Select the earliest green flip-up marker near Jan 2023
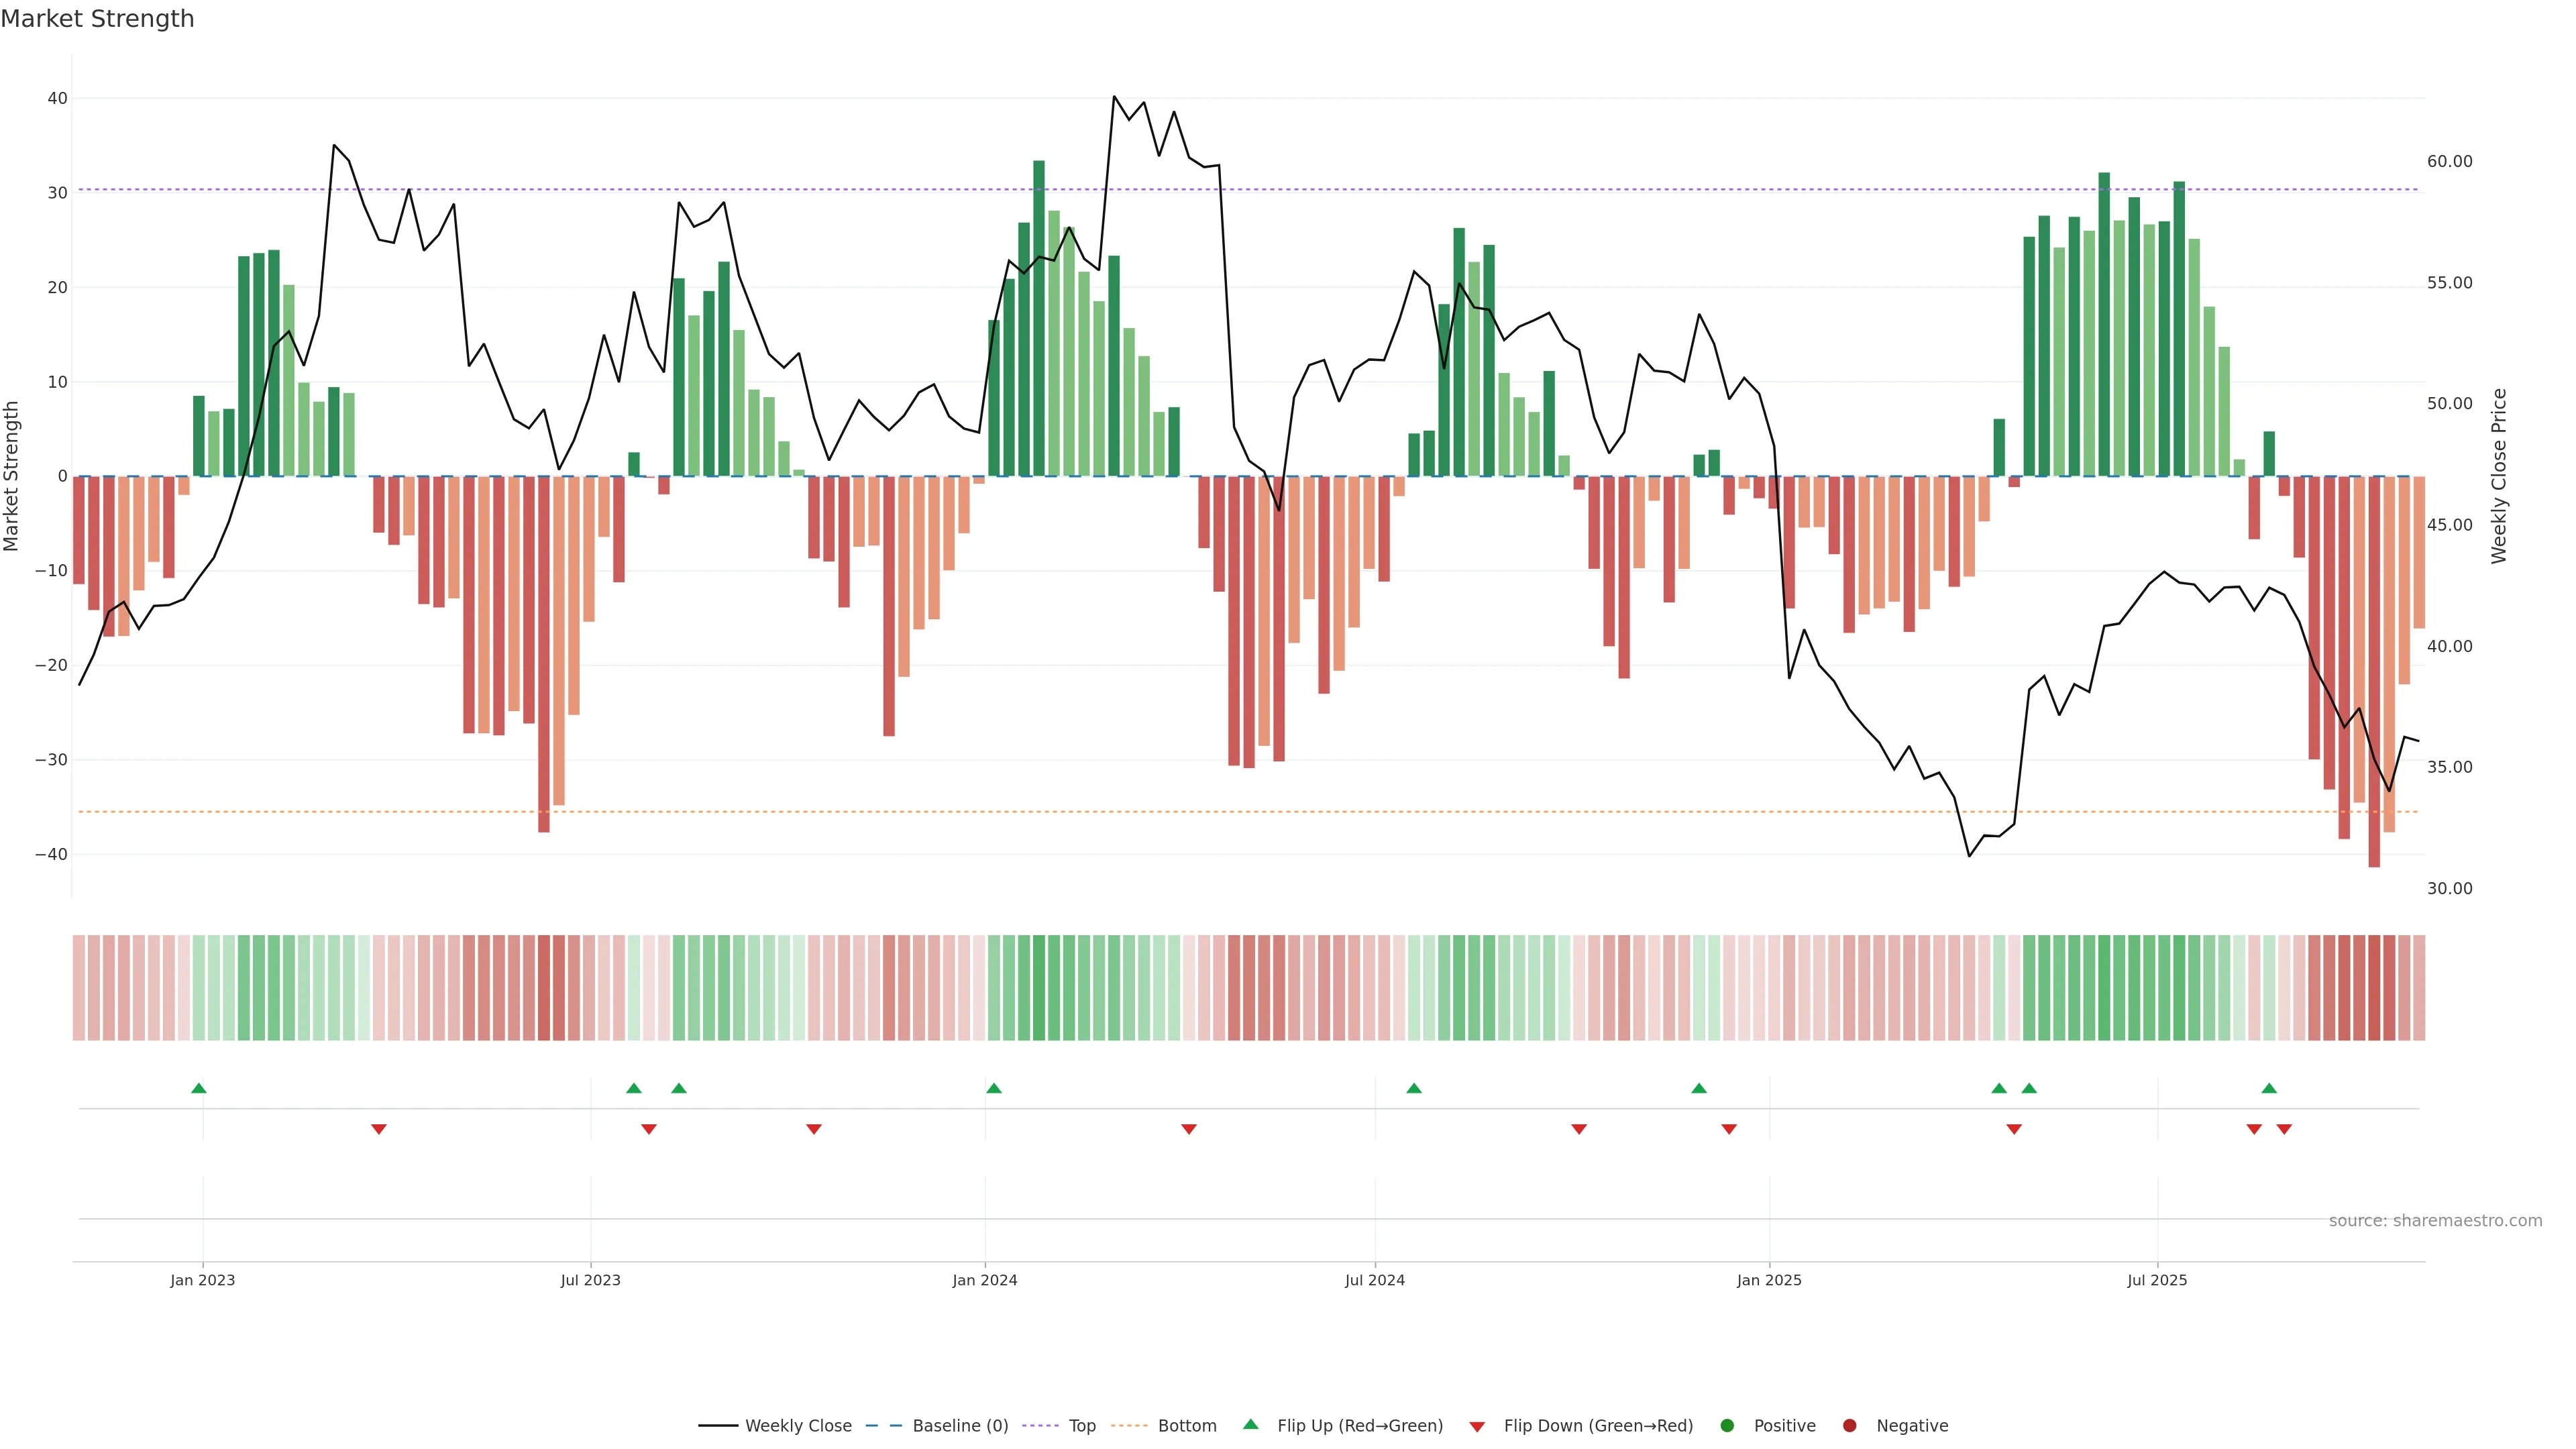2576x1449 pixels. click(x=199, y=1088)
